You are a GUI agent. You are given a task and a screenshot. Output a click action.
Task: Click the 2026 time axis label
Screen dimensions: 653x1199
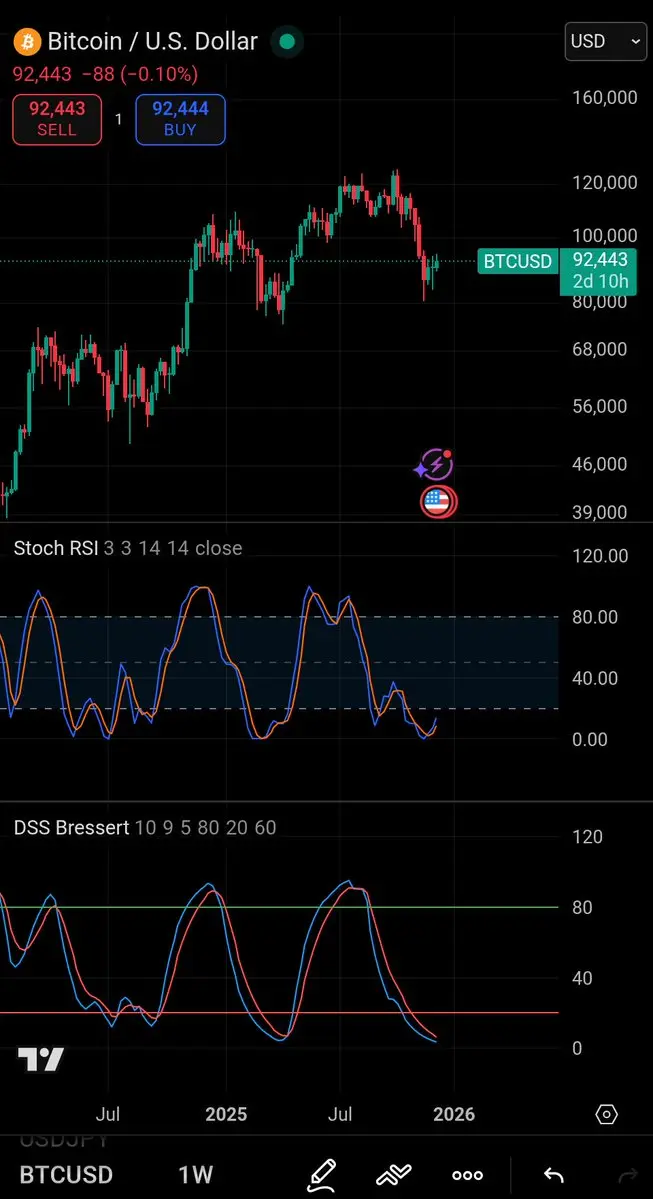[x=453, y=1113]
